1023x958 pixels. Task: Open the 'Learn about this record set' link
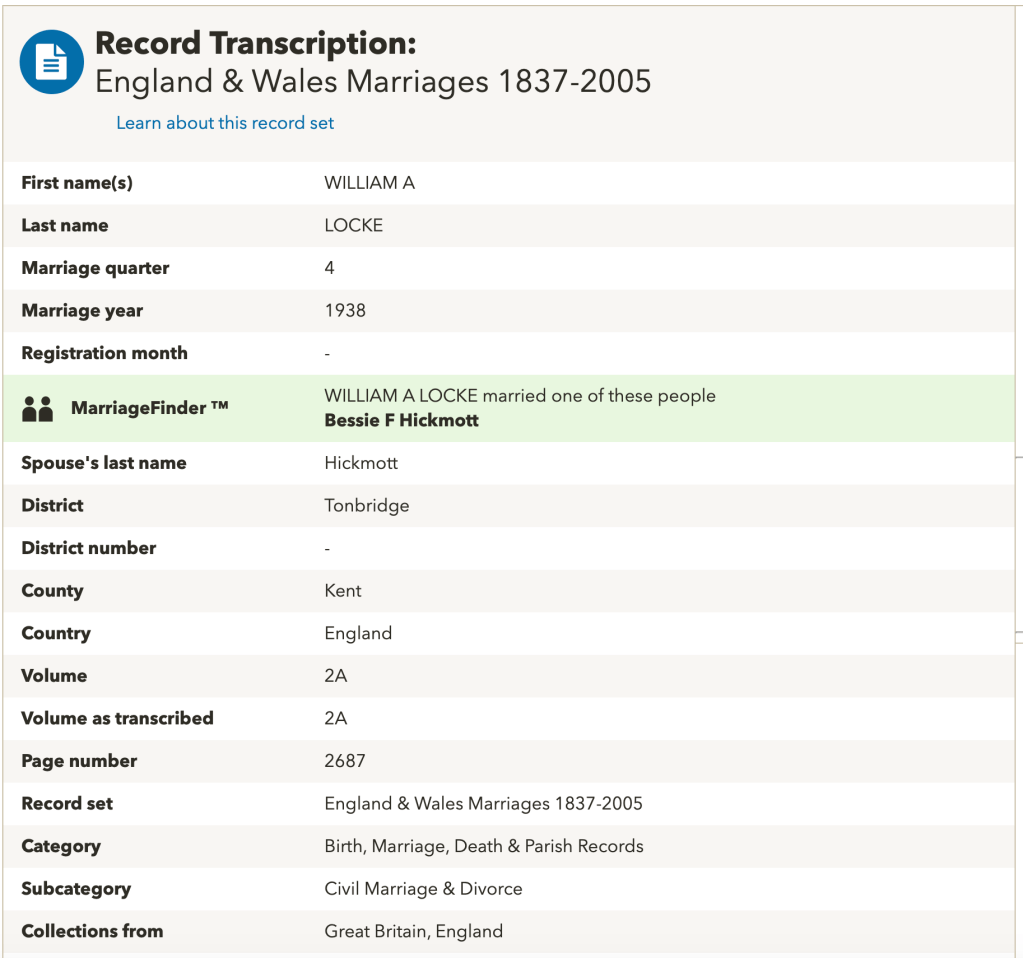(x=225, y=123)
